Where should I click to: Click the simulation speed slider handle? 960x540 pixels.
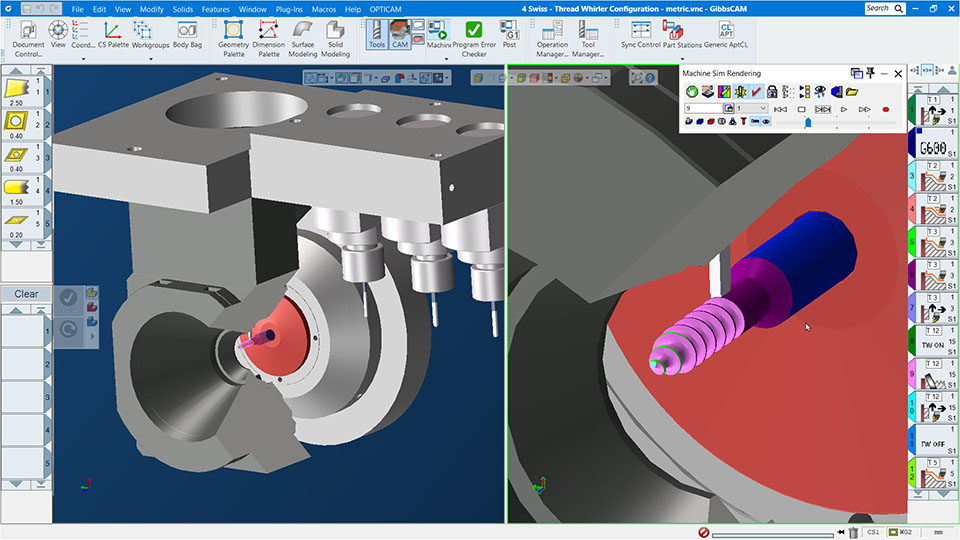click(x=808, y=122)
